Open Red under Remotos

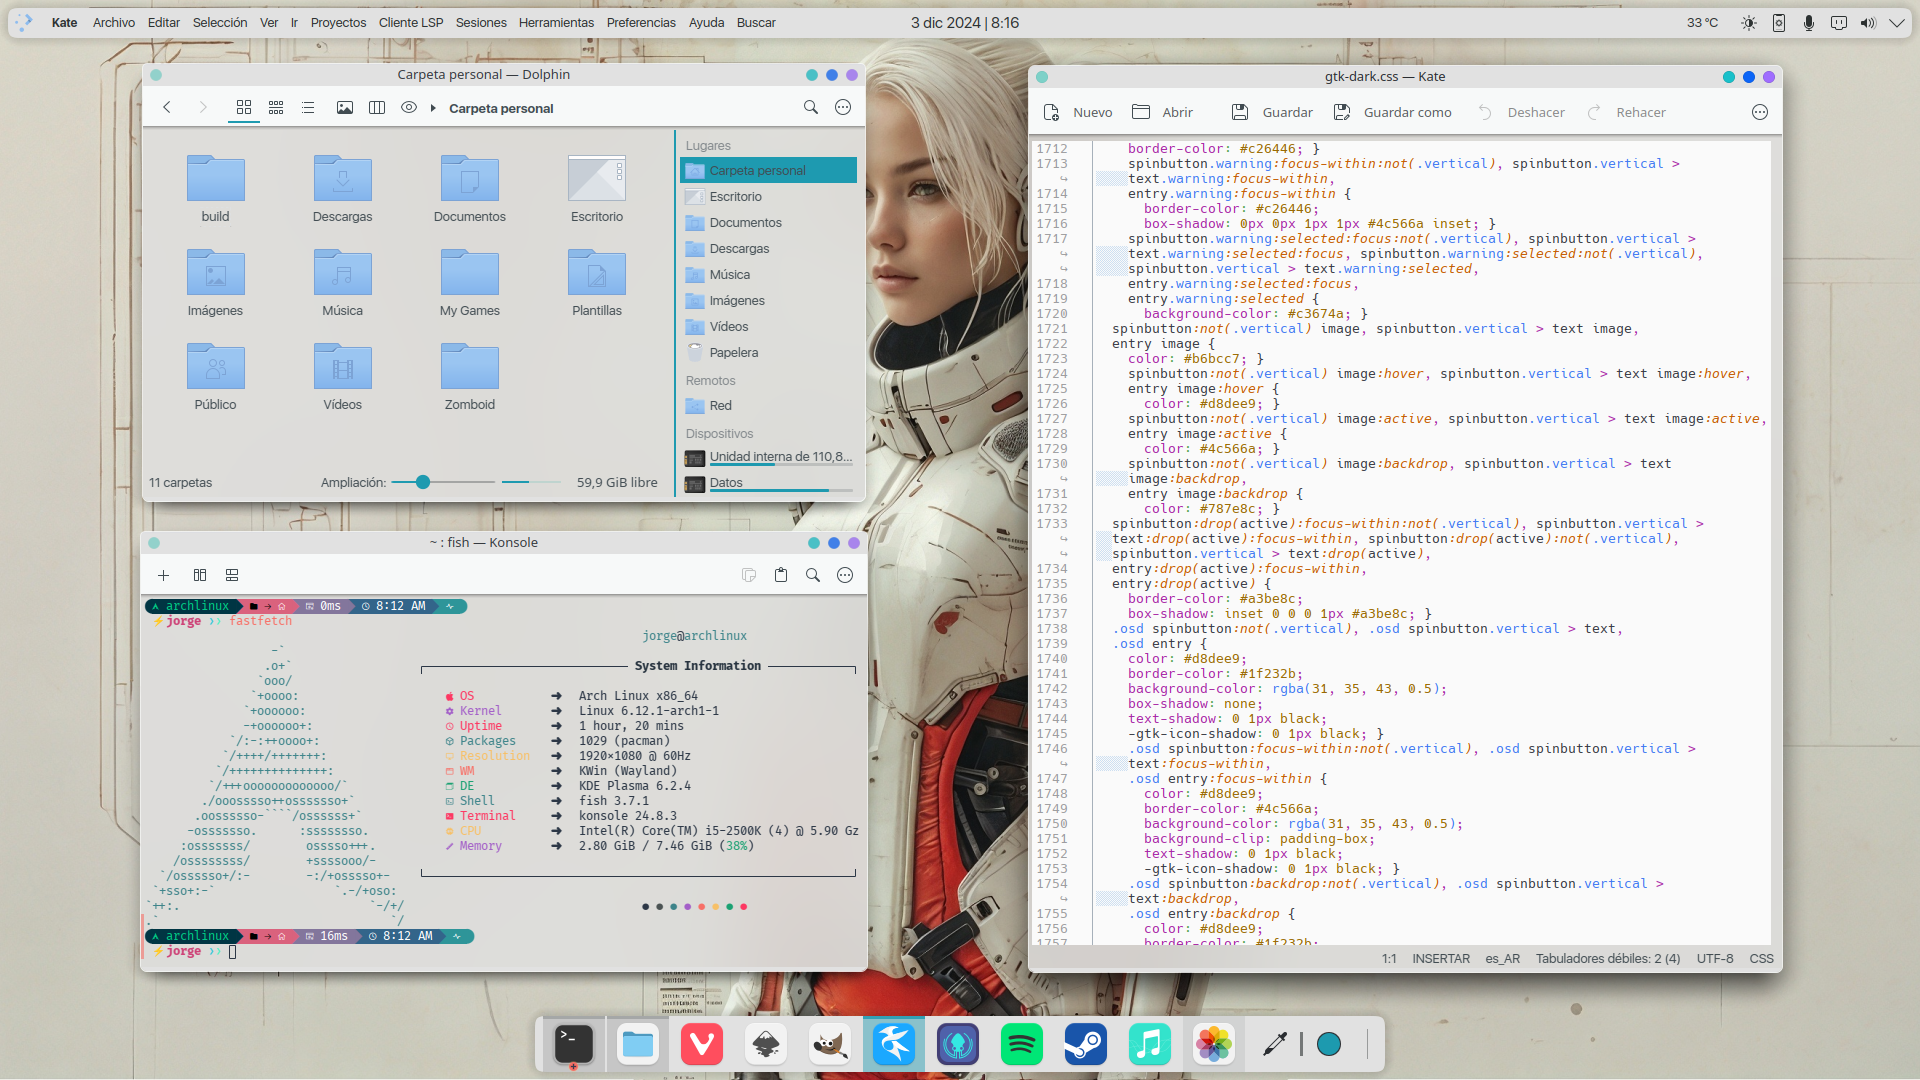tap(768, 406)
